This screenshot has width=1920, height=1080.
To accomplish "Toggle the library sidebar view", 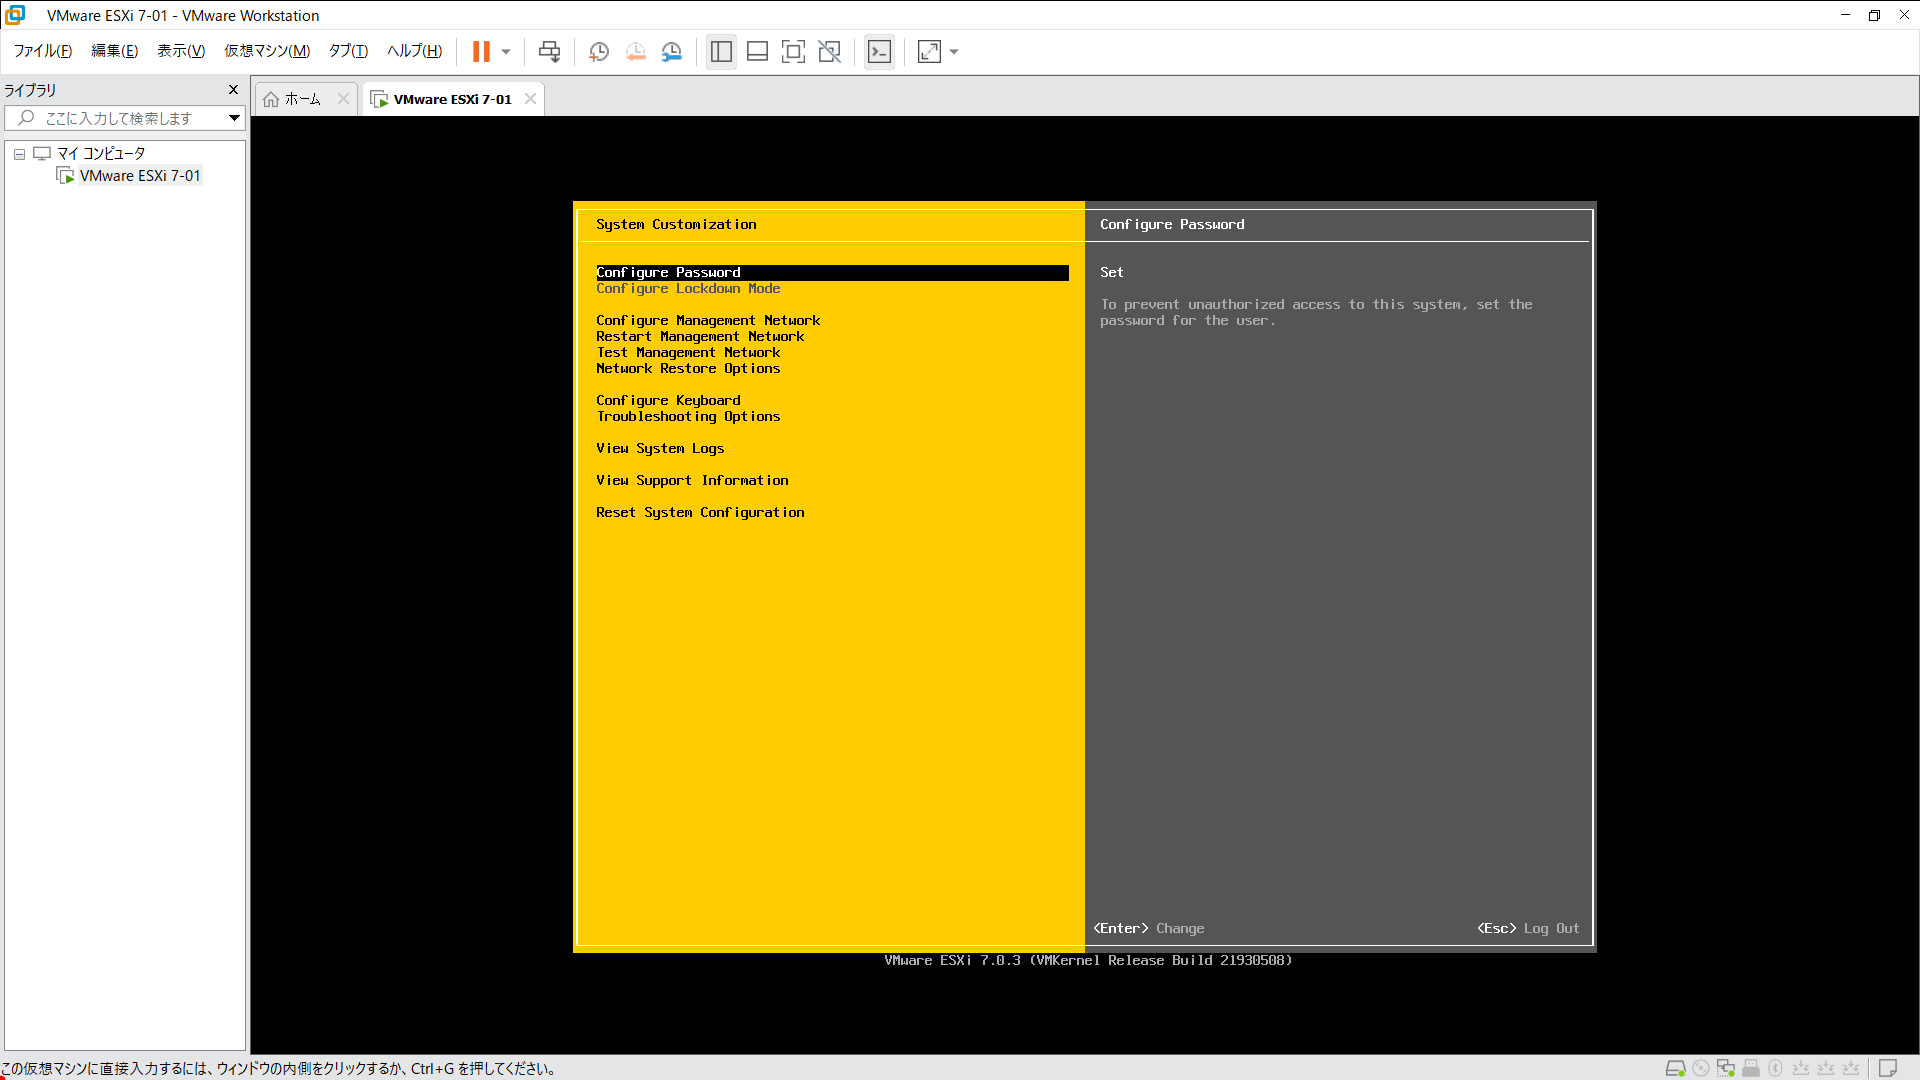I will (x=721, y=51).
